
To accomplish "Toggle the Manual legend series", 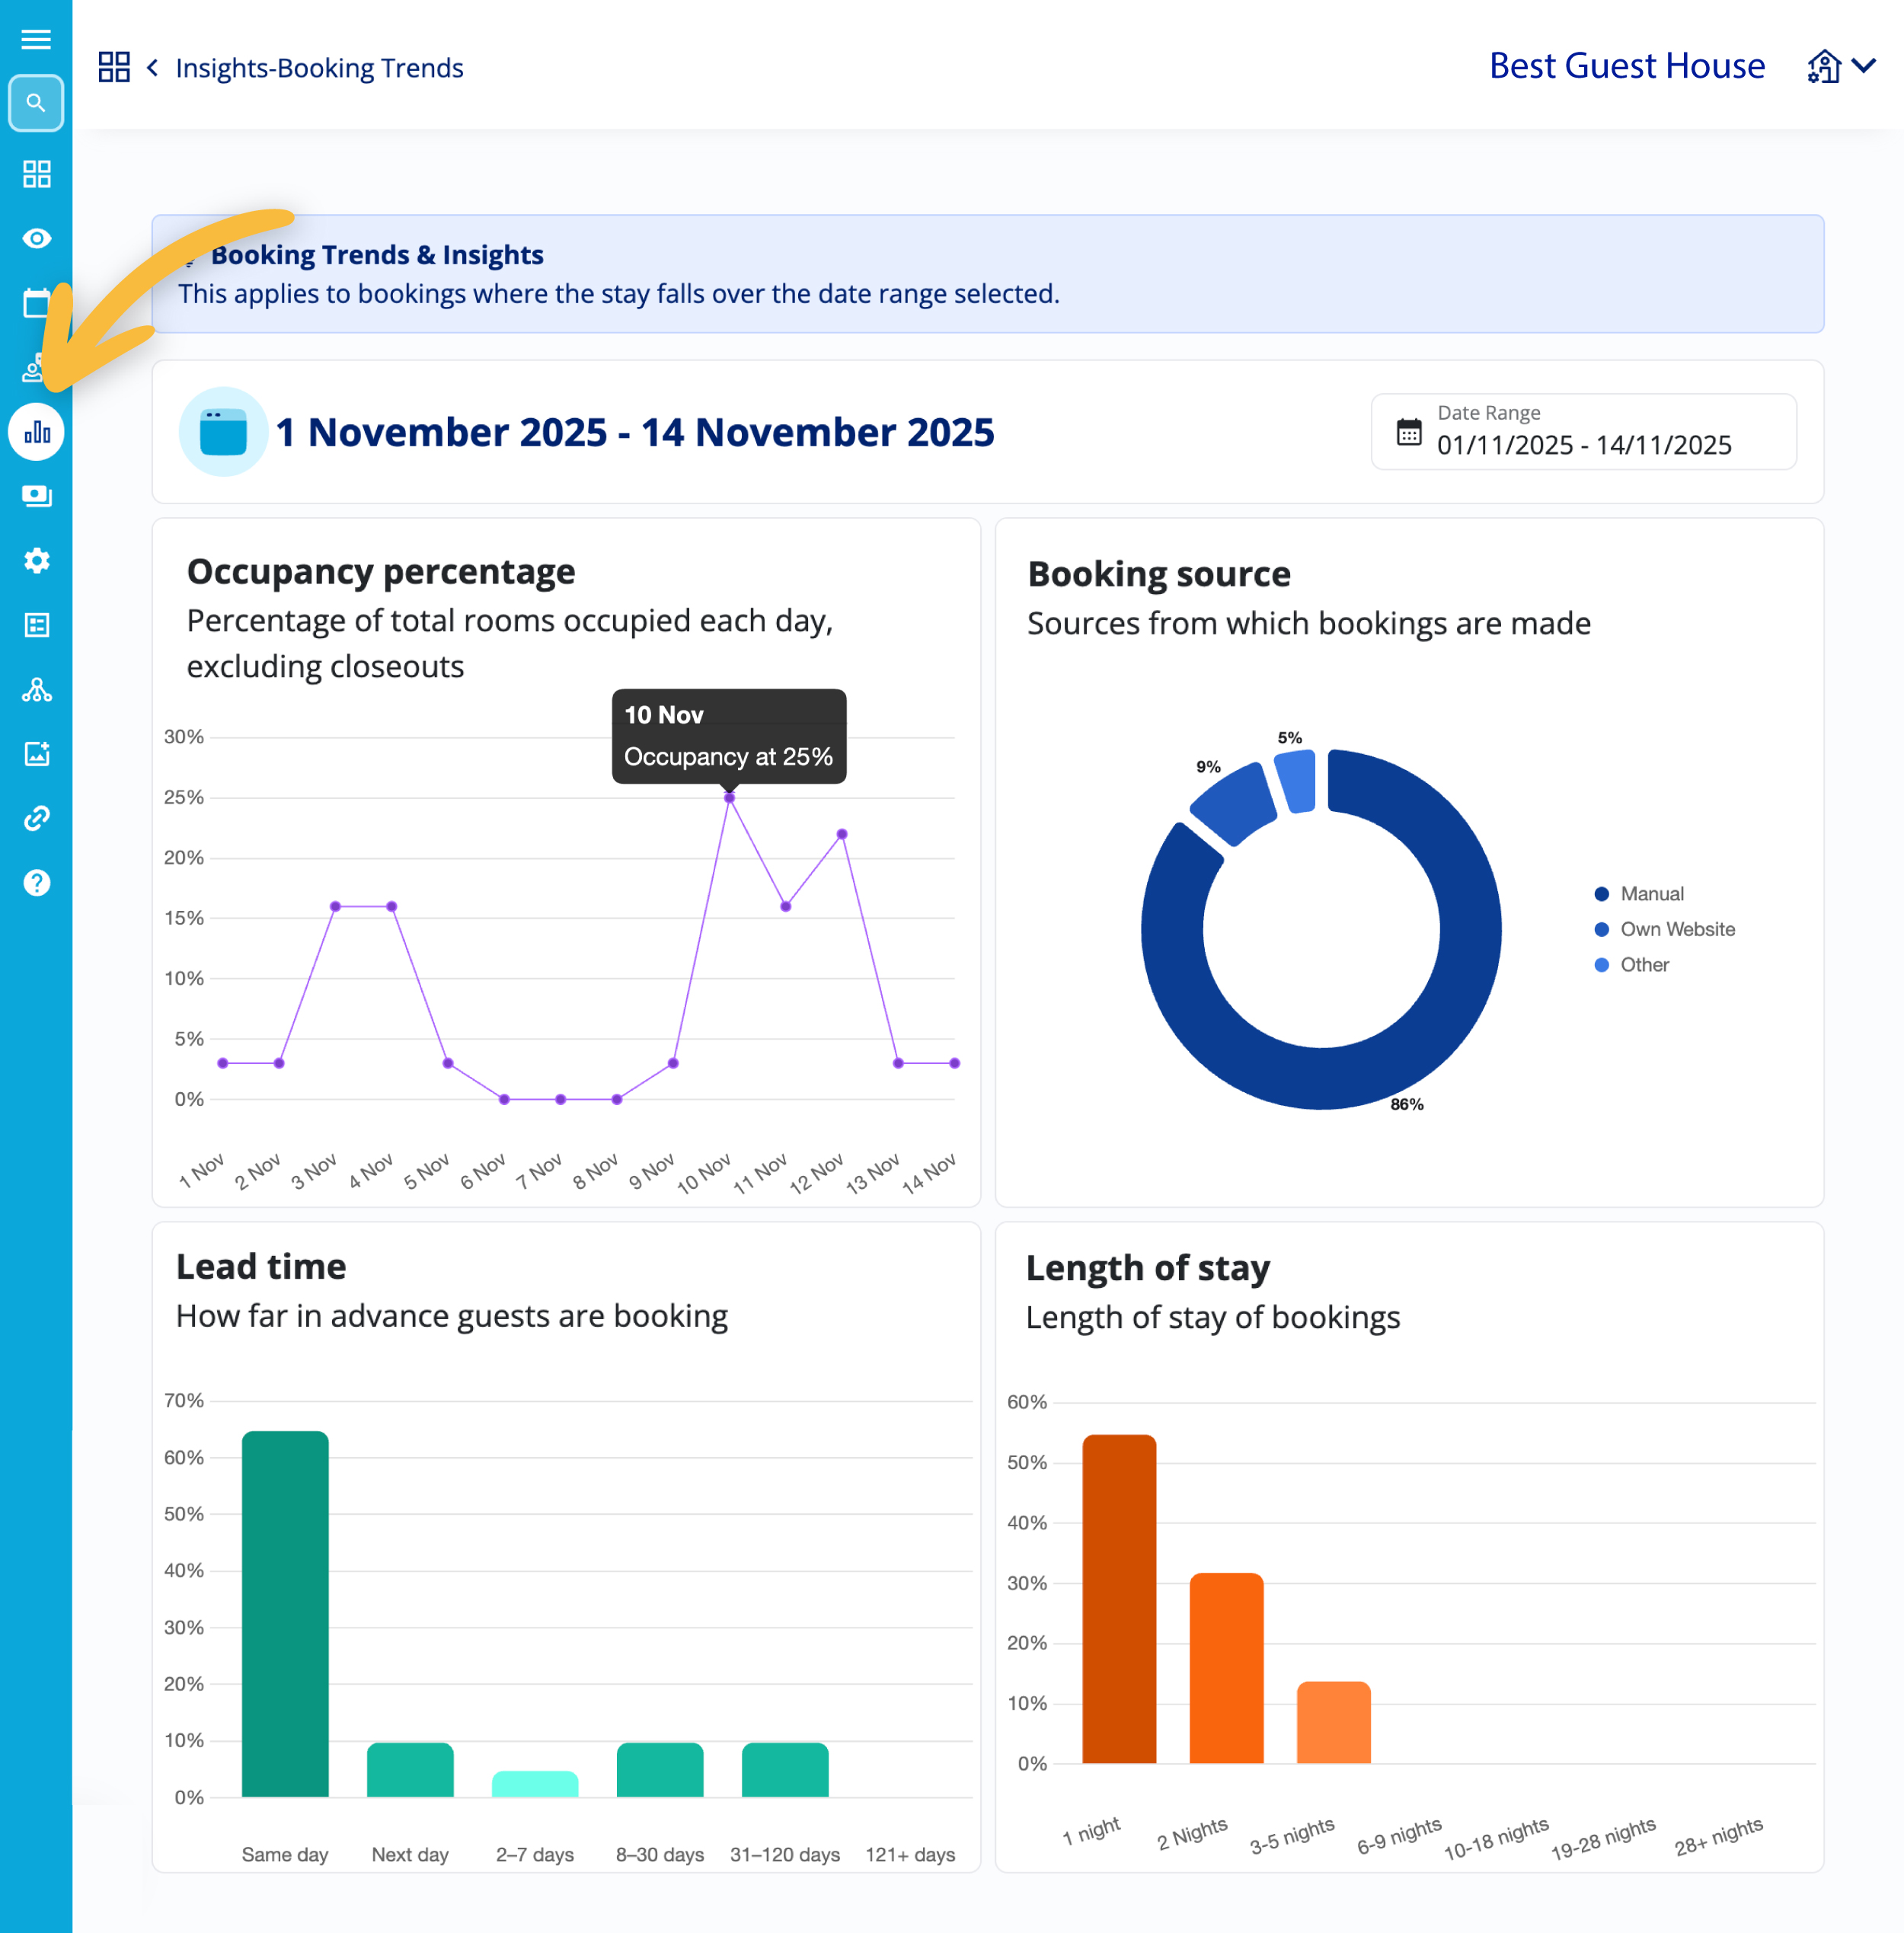I will coord(1651,894).
